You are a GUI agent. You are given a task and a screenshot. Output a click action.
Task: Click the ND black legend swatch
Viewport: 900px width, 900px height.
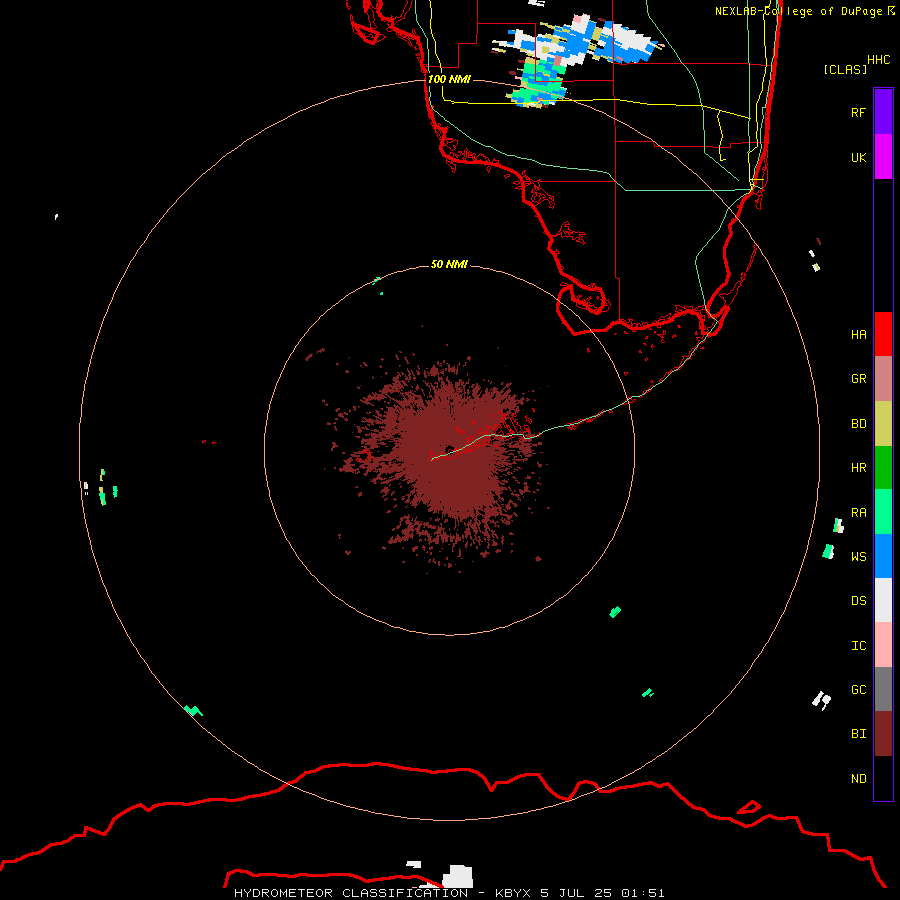[x=883, y=778]
